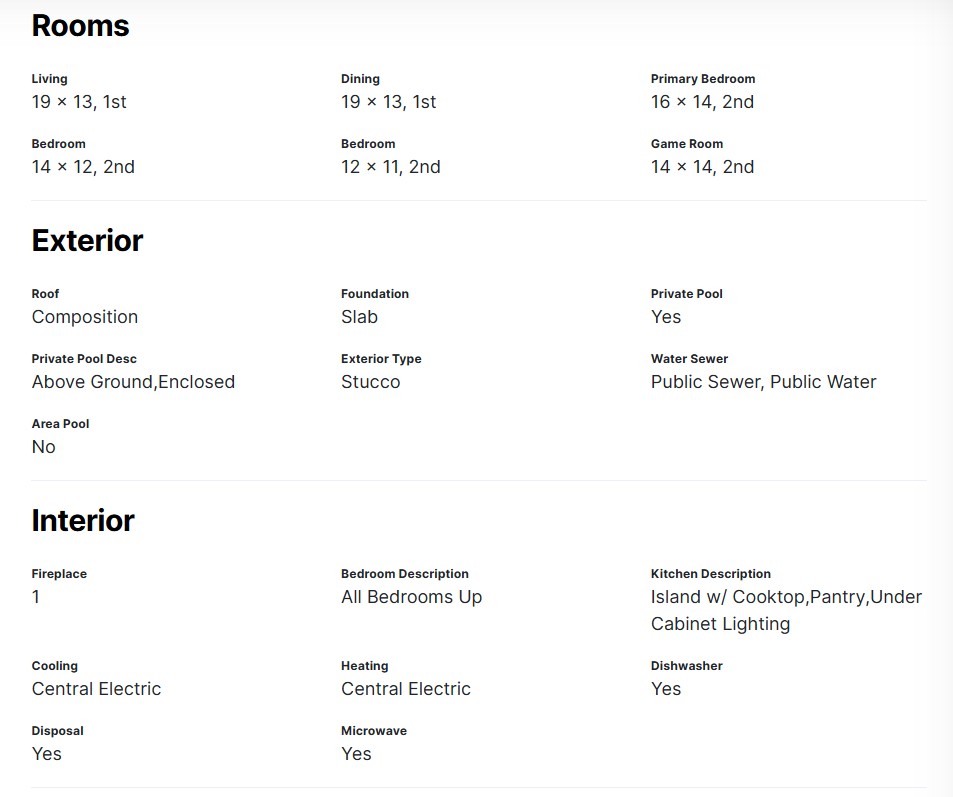
Task: Select the Dining room label
Action: pos(360,79)
